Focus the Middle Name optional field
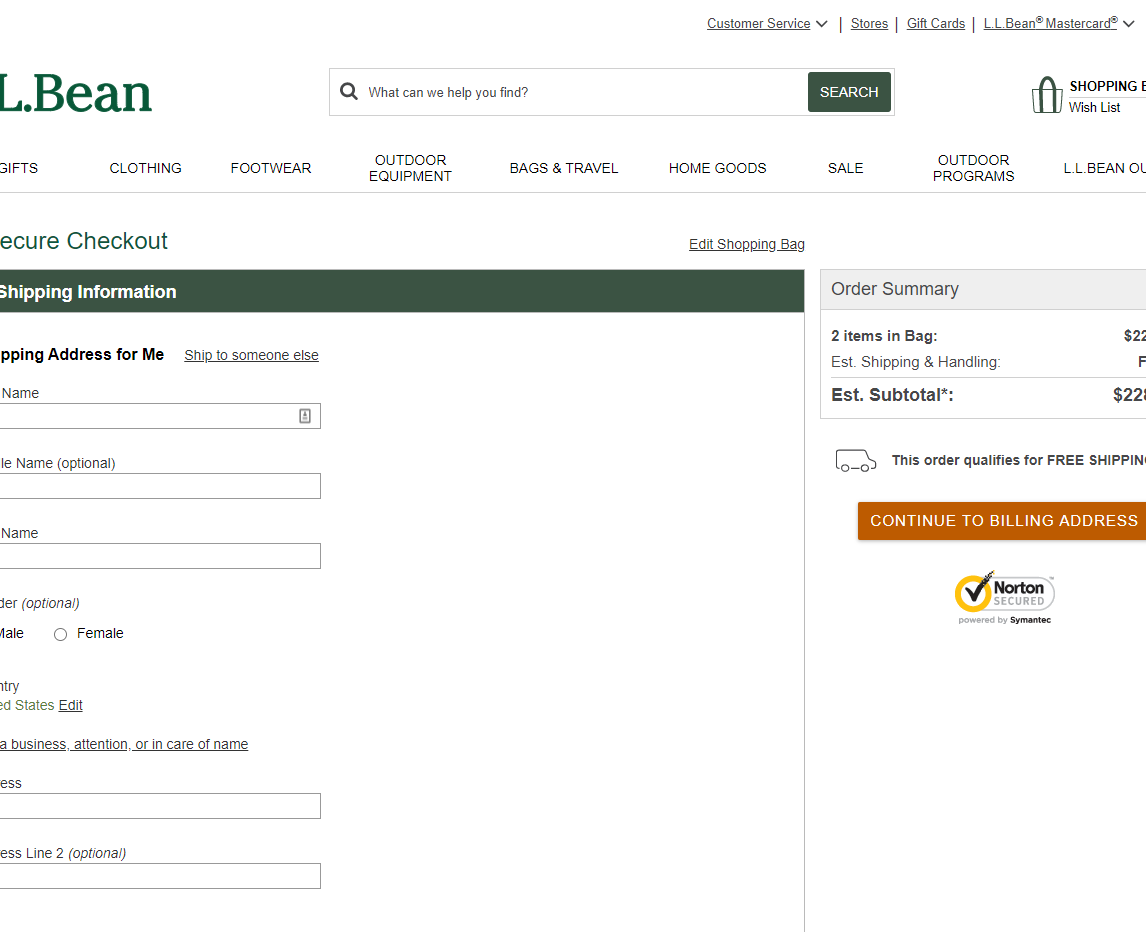Viewport: 1146px width, 932px height. 160,486
